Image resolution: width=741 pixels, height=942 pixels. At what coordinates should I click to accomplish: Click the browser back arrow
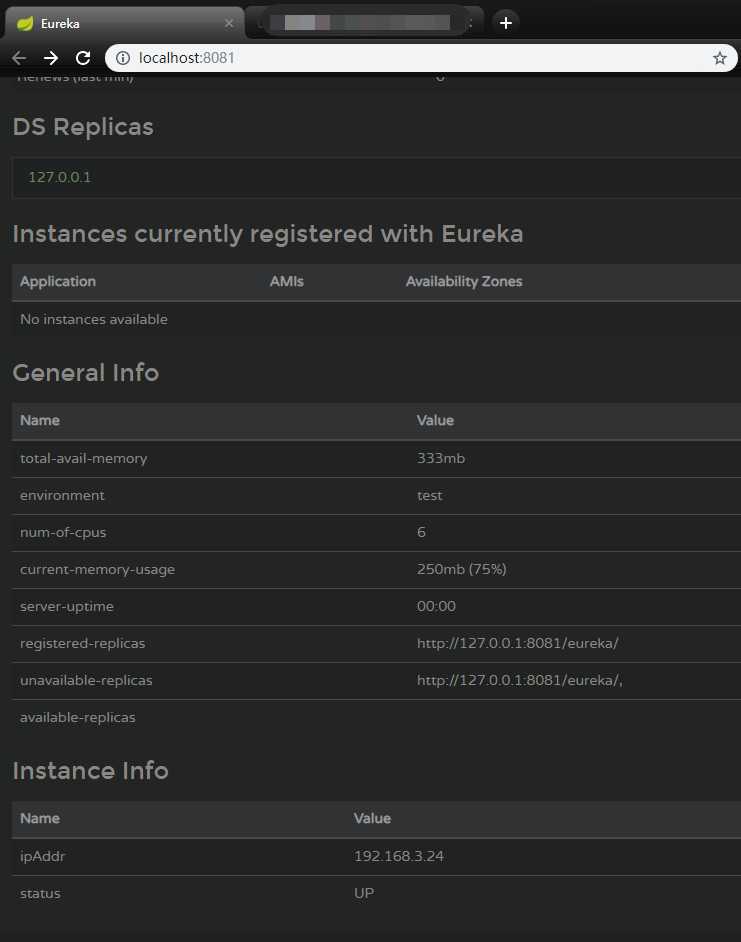click(19, 58)
